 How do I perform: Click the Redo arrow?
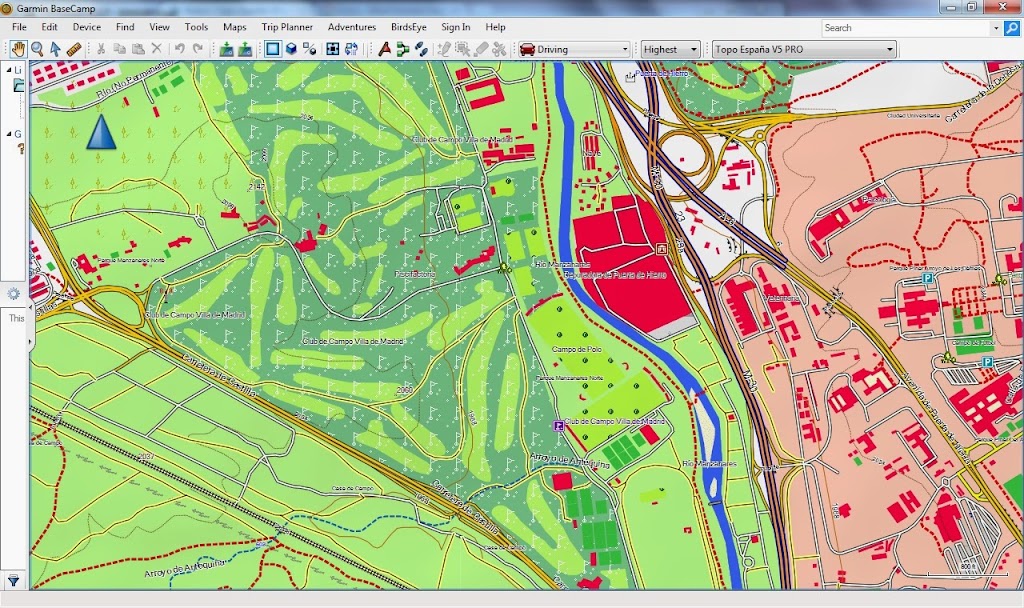pos(198,49)
